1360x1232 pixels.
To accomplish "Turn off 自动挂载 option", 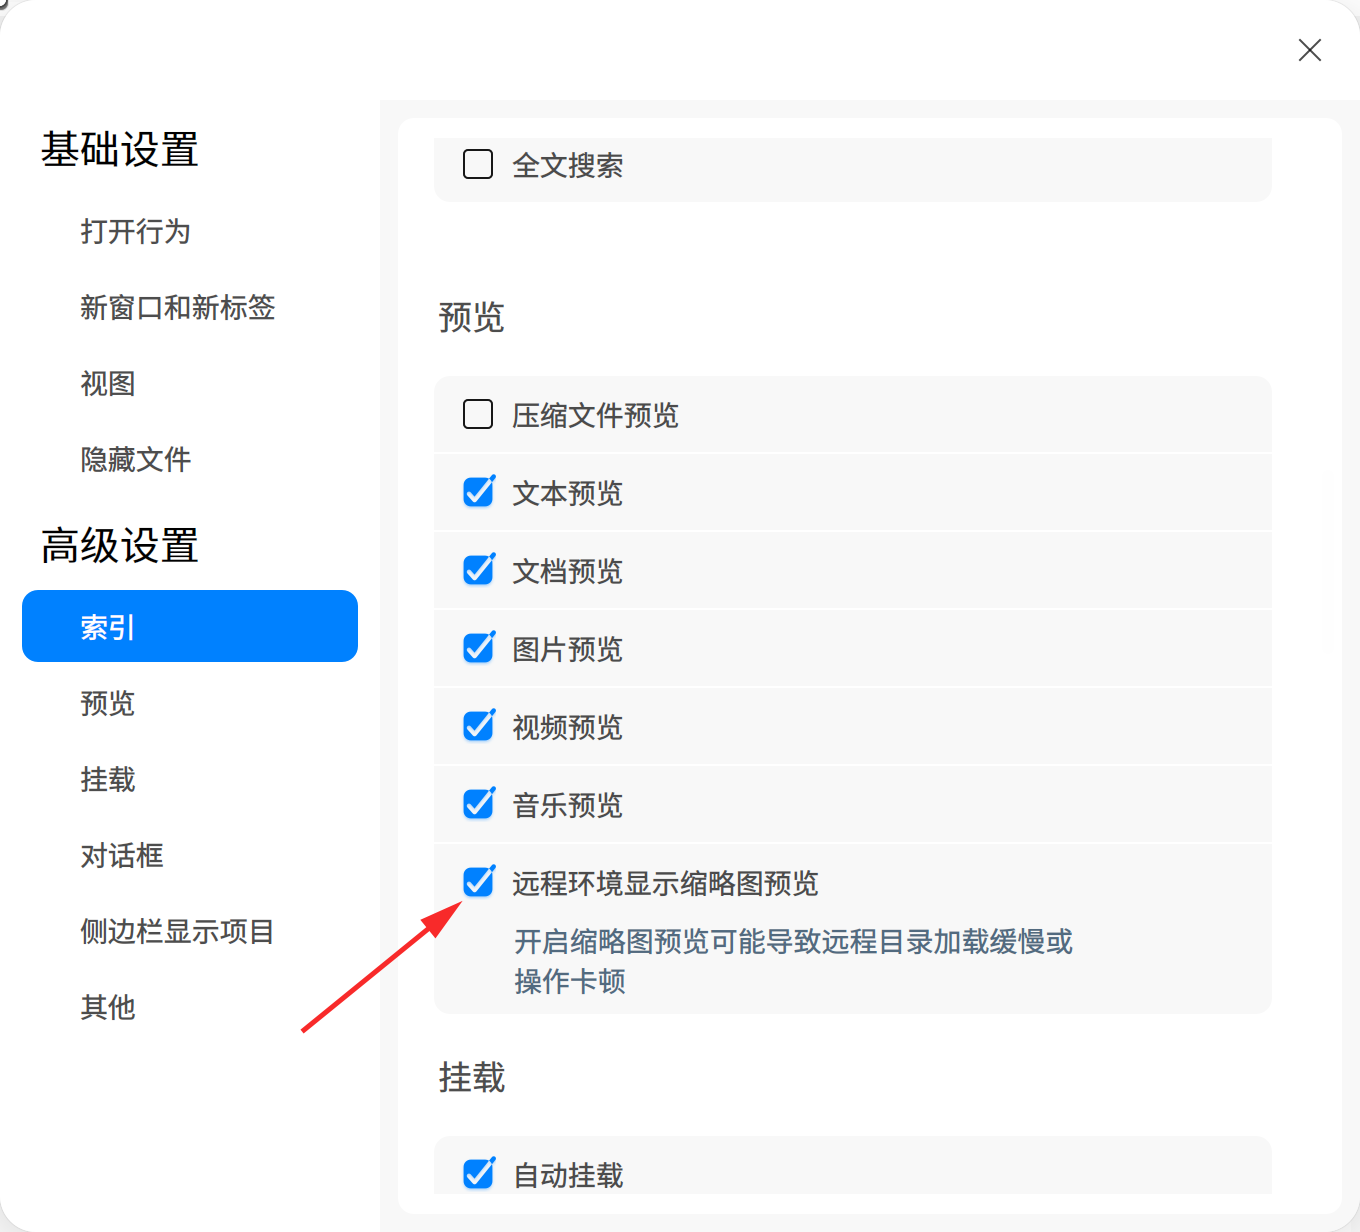I will [478, 1174].
